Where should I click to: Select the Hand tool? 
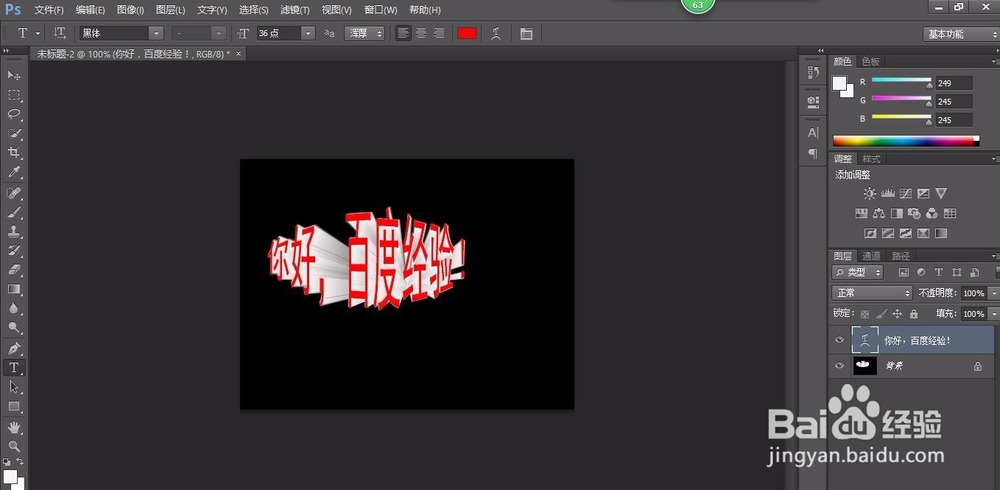click(x=14, y=427)
